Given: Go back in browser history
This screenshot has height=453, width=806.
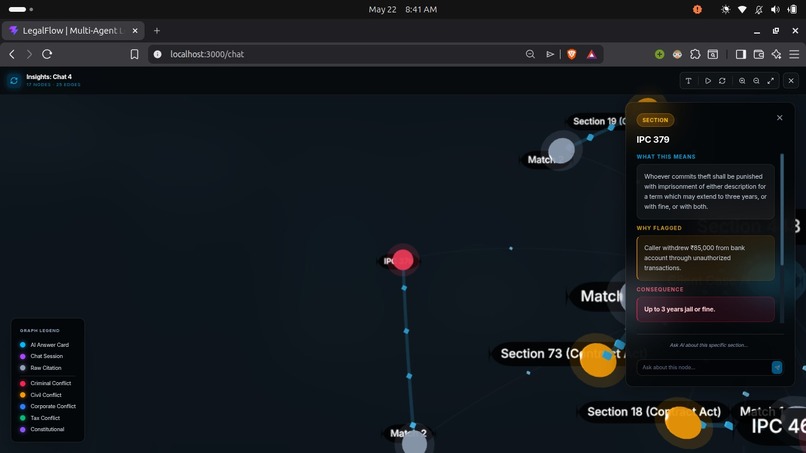Looking at the screenshot, I should (12, 54).
